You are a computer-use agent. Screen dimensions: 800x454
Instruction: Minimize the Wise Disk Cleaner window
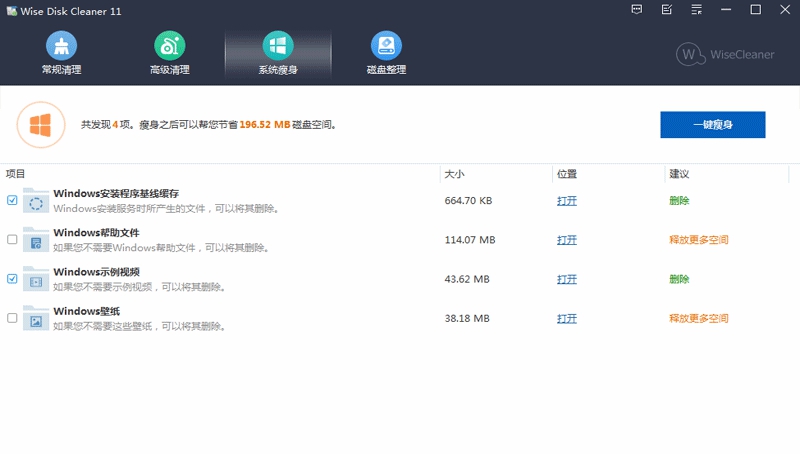pos(726,10)
